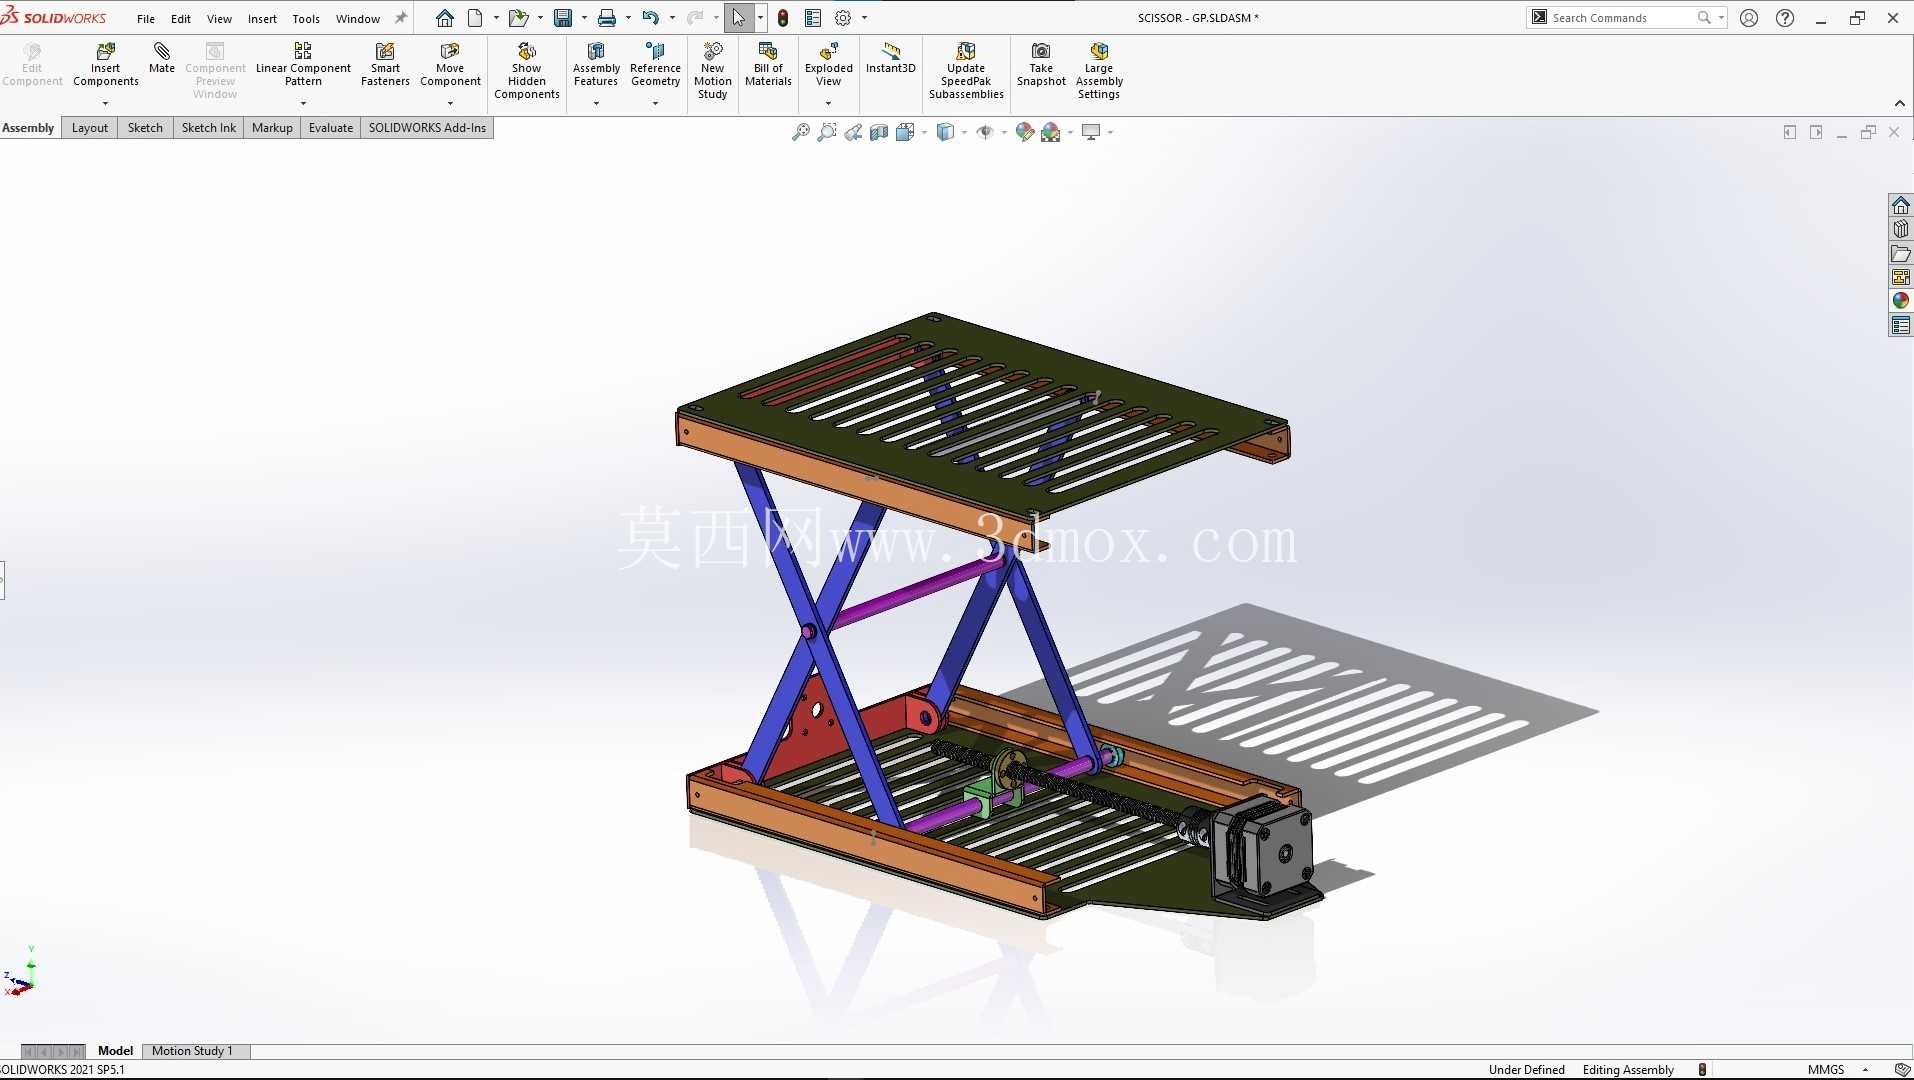Click Edit Appearance color ball

point(1025,132)
